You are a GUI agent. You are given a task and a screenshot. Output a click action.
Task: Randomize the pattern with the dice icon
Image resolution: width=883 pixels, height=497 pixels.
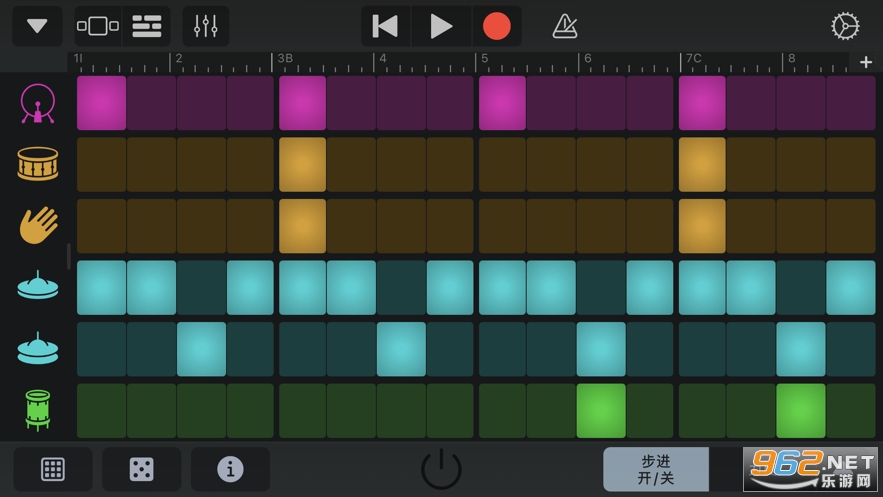pos(142,469)
